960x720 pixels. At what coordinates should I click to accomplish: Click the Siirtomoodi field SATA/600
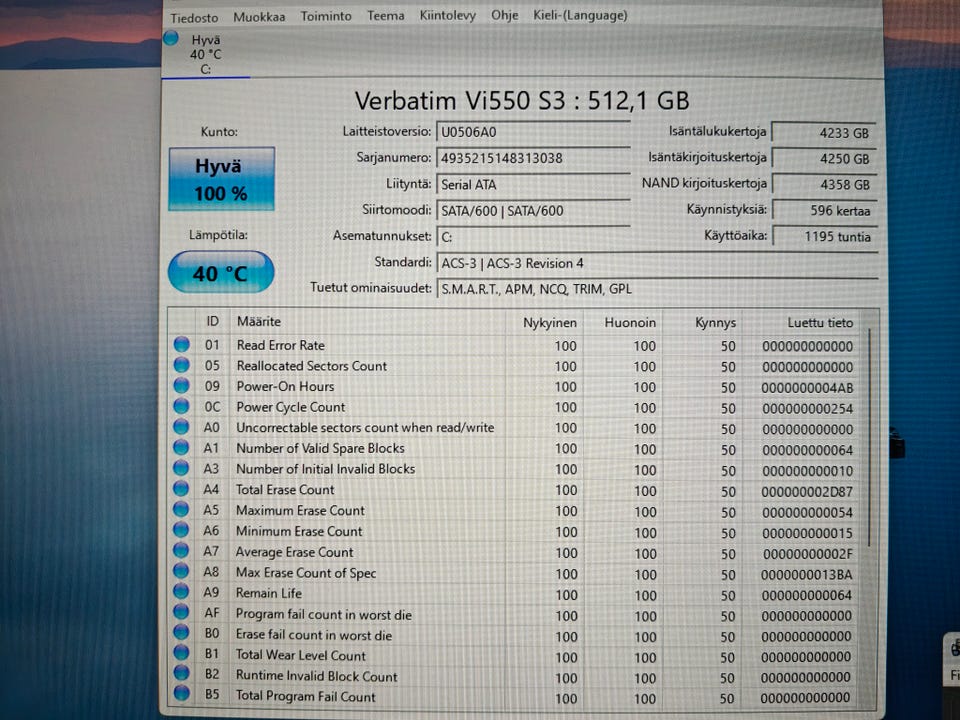533,211
